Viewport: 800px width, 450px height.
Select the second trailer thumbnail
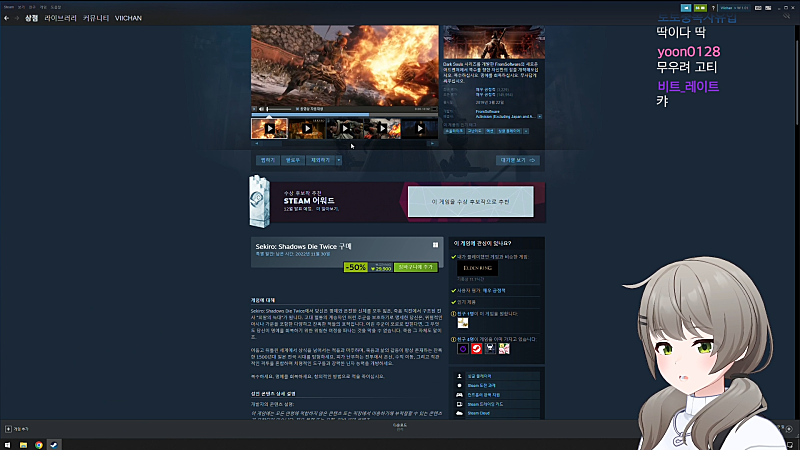tap(307, 129)
